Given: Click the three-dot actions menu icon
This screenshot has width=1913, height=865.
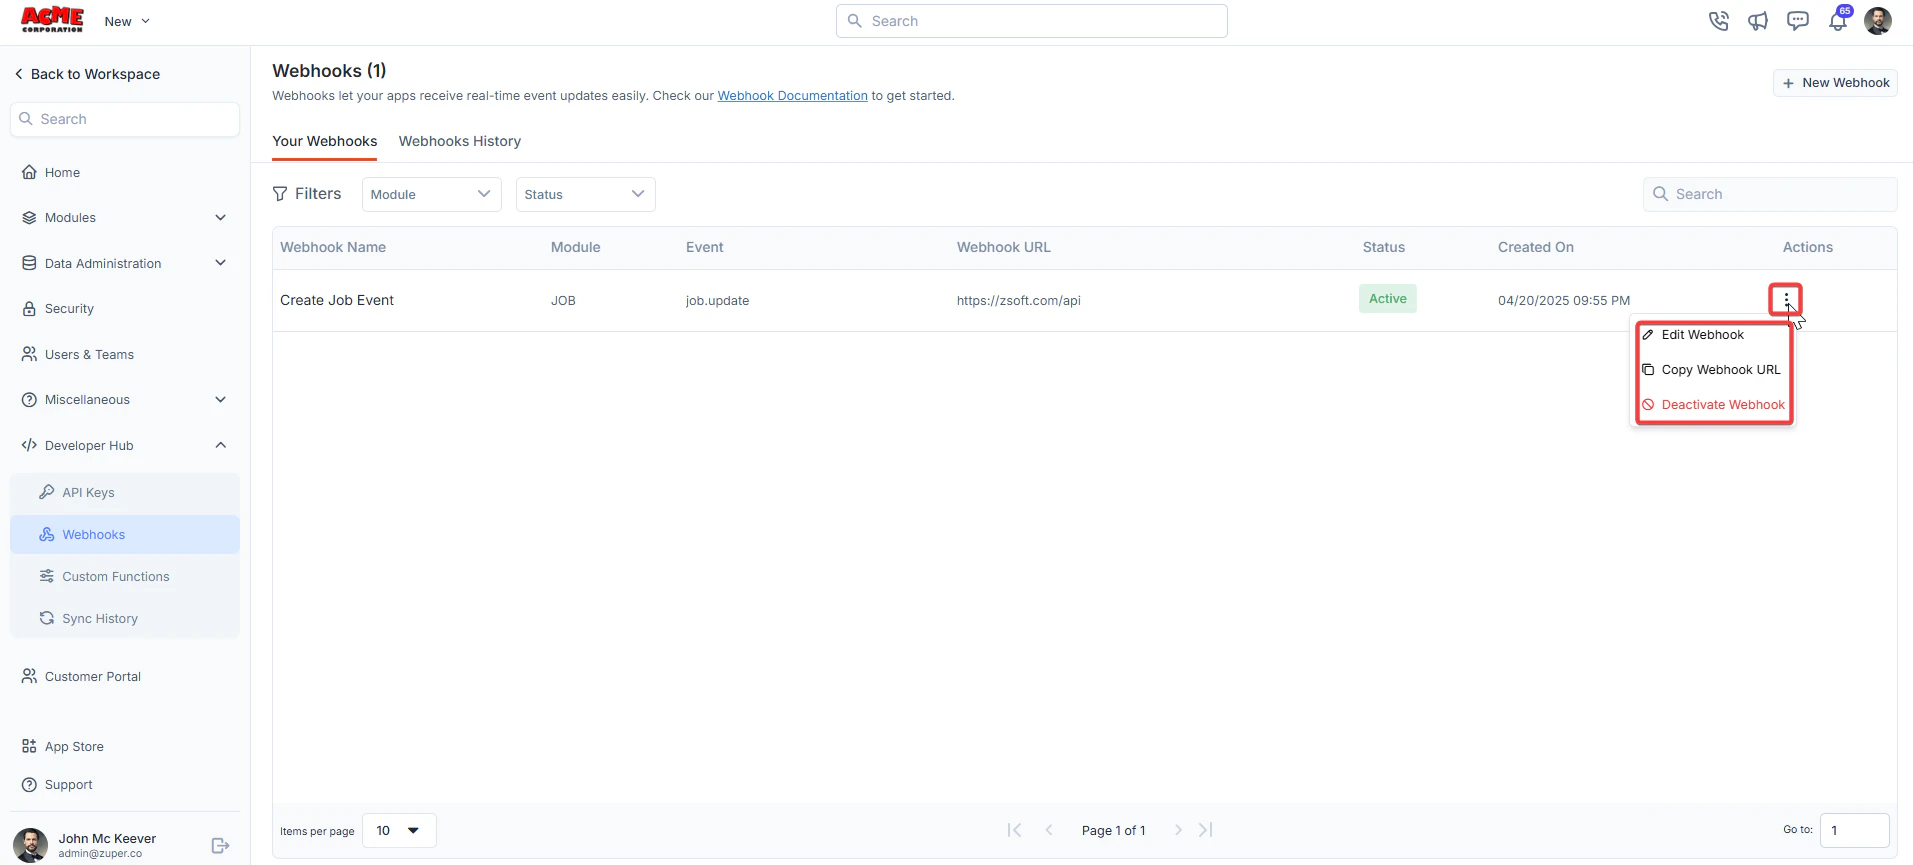Looking at the screenshot, I should click(x=1786, y=299).
